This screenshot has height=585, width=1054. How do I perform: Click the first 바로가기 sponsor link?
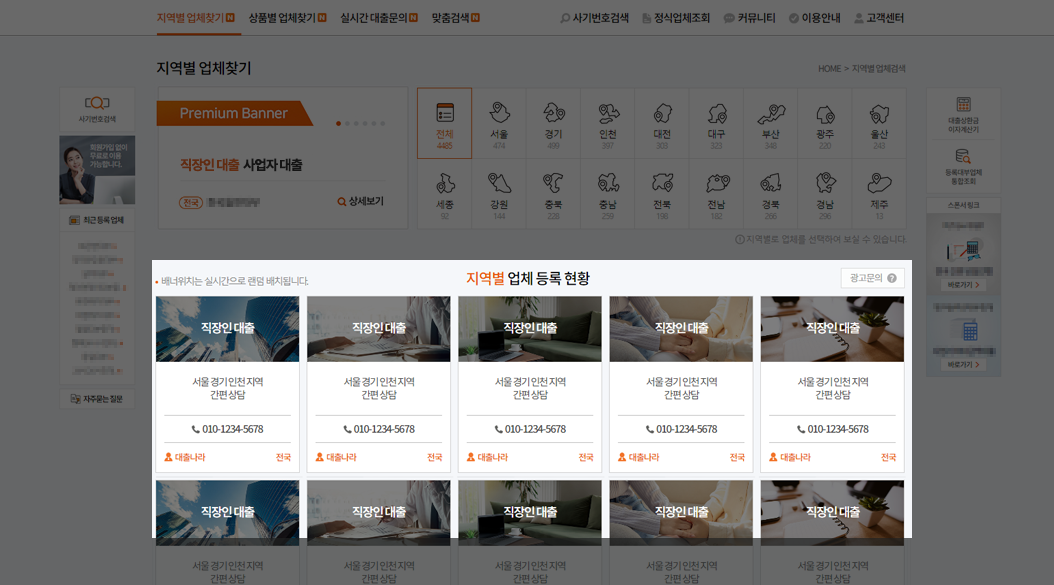point(962,285)
